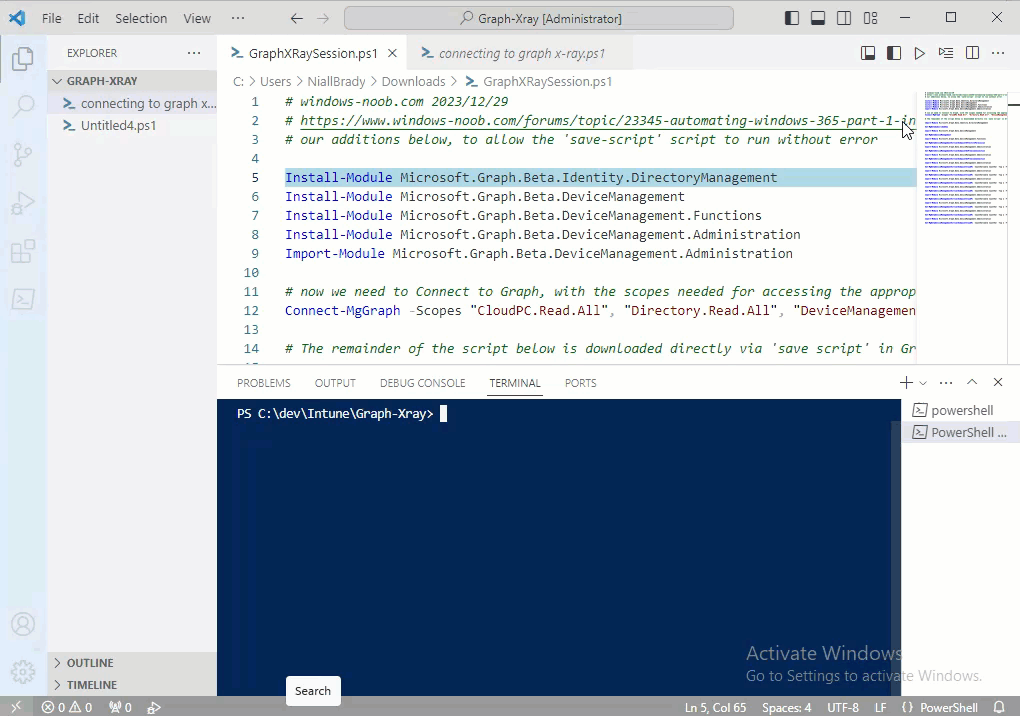Expand the TIMELINE section
This screenshot has width=1020, height=716.
point(132,685)
